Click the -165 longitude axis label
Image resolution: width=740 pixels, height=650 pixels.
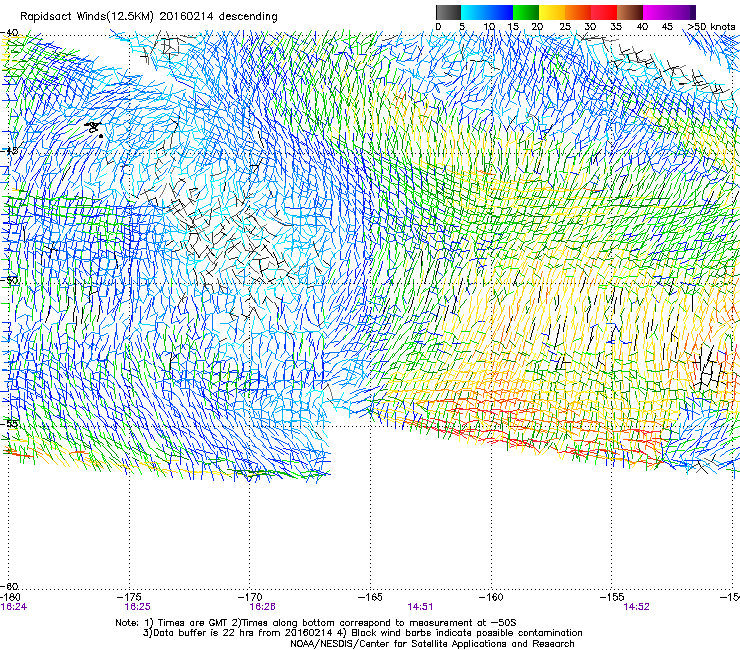pos(370,598)
